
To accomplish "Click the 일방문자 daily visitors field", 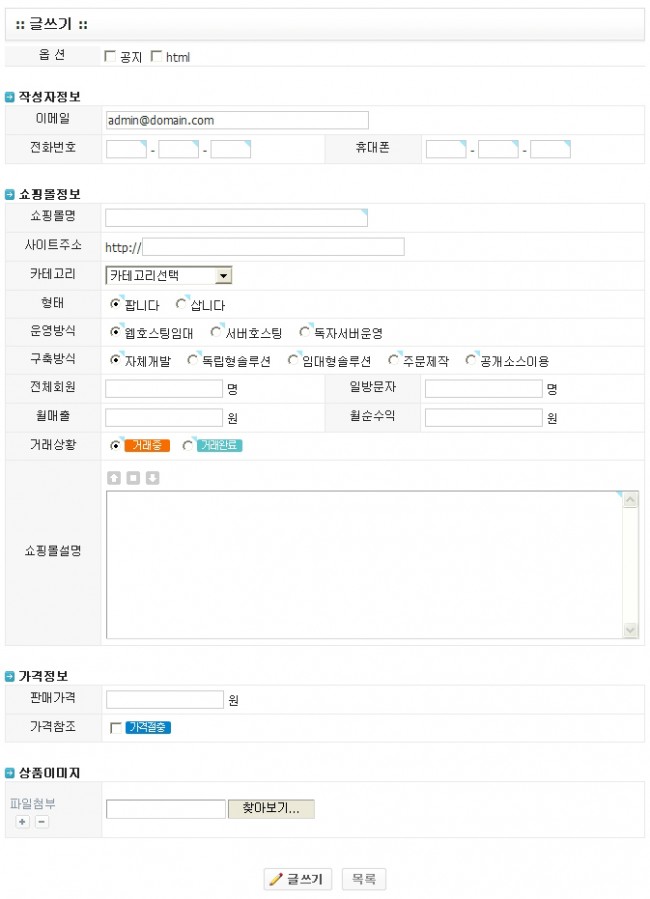I will (483, 389).
